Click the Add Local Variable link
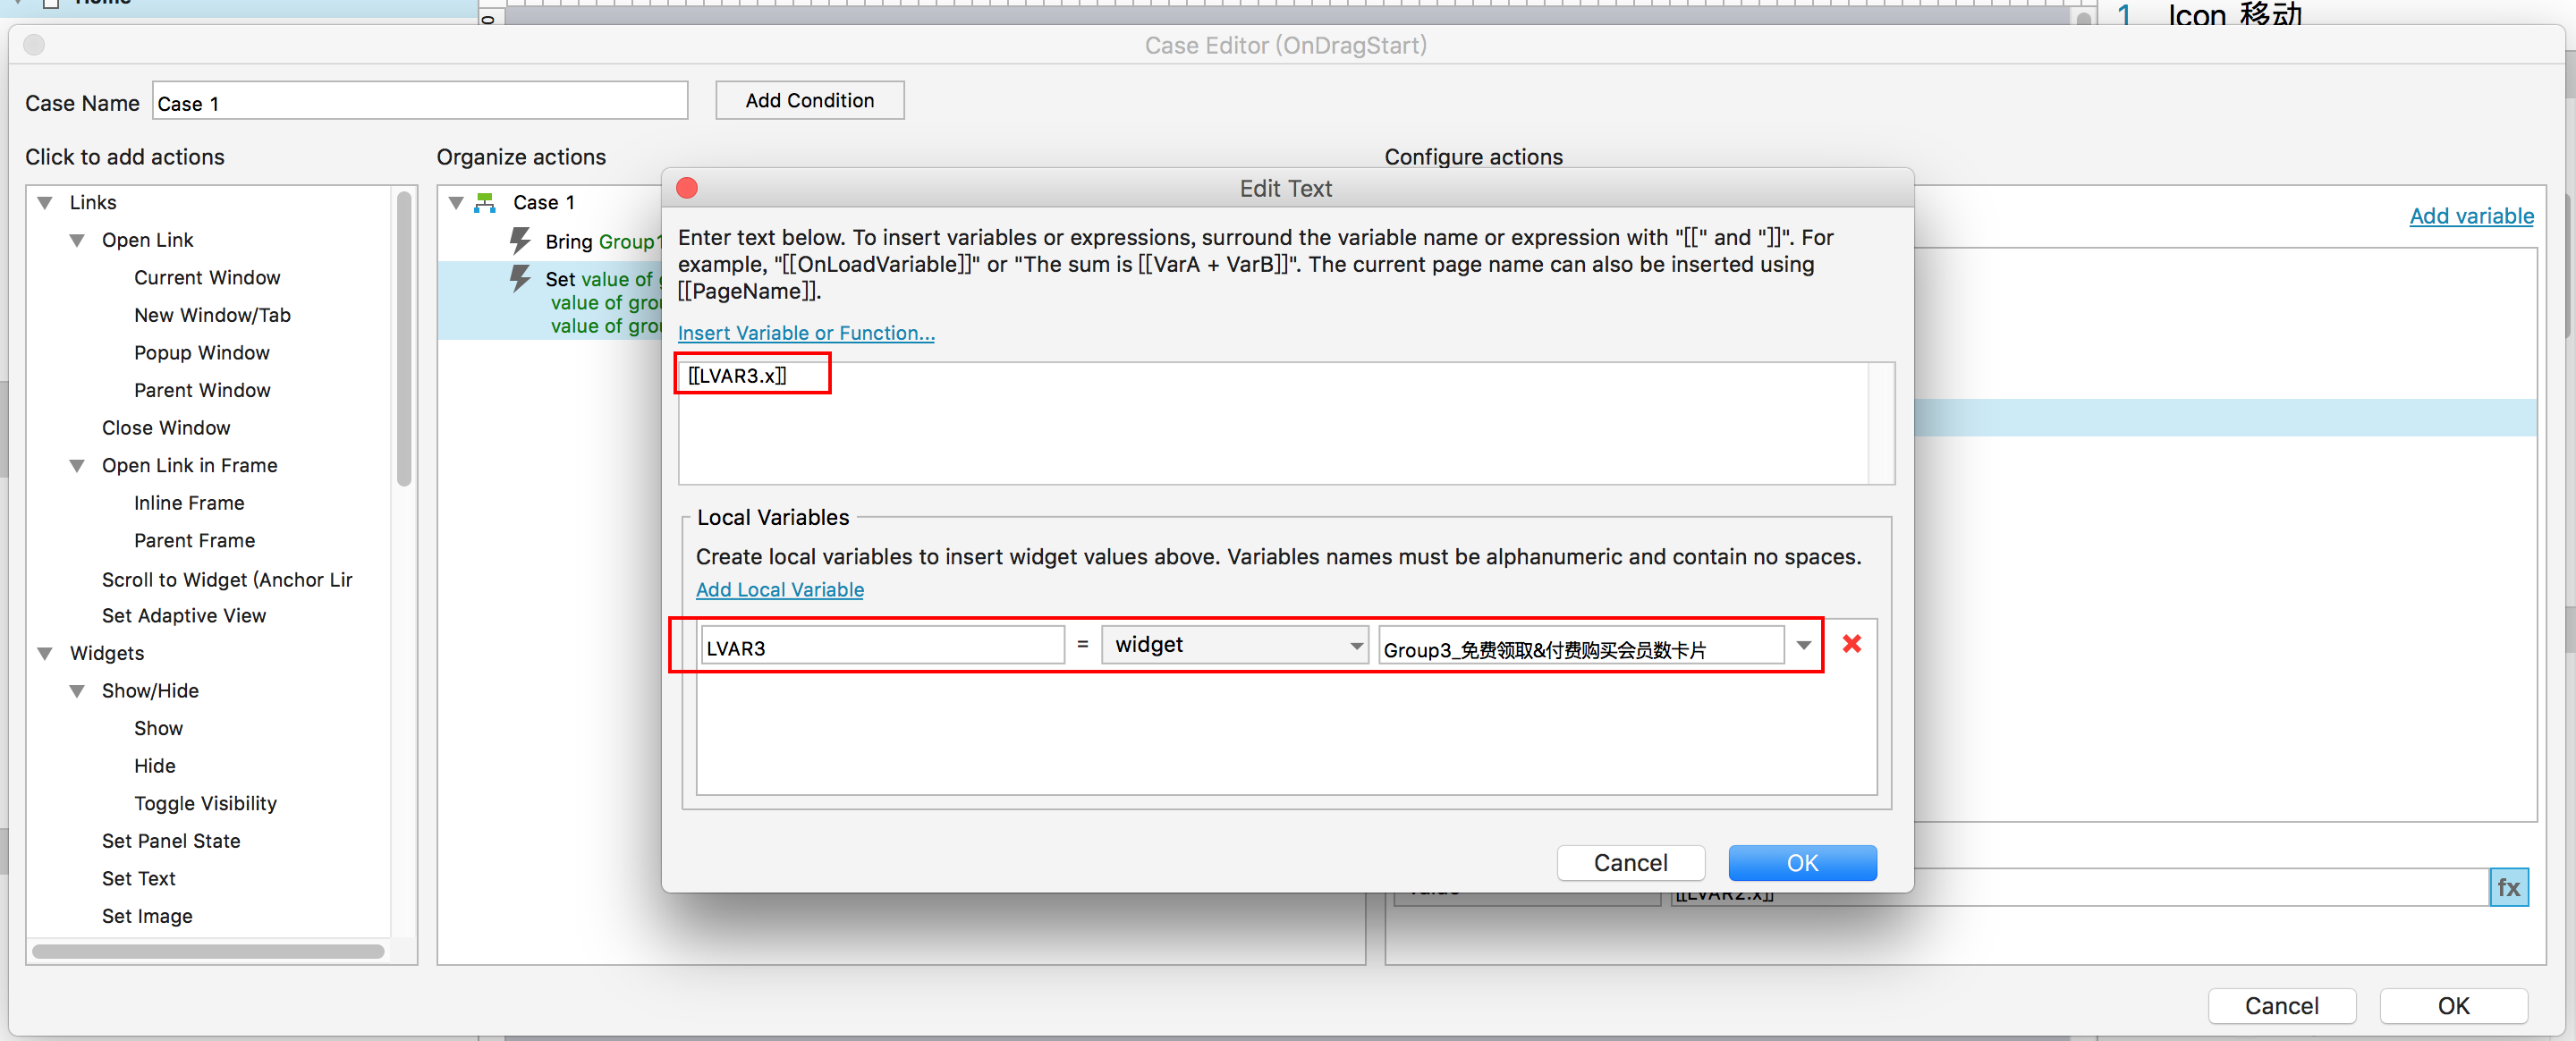Image resolution: width=2576 pixels, height=1041 pixels. 779,590
